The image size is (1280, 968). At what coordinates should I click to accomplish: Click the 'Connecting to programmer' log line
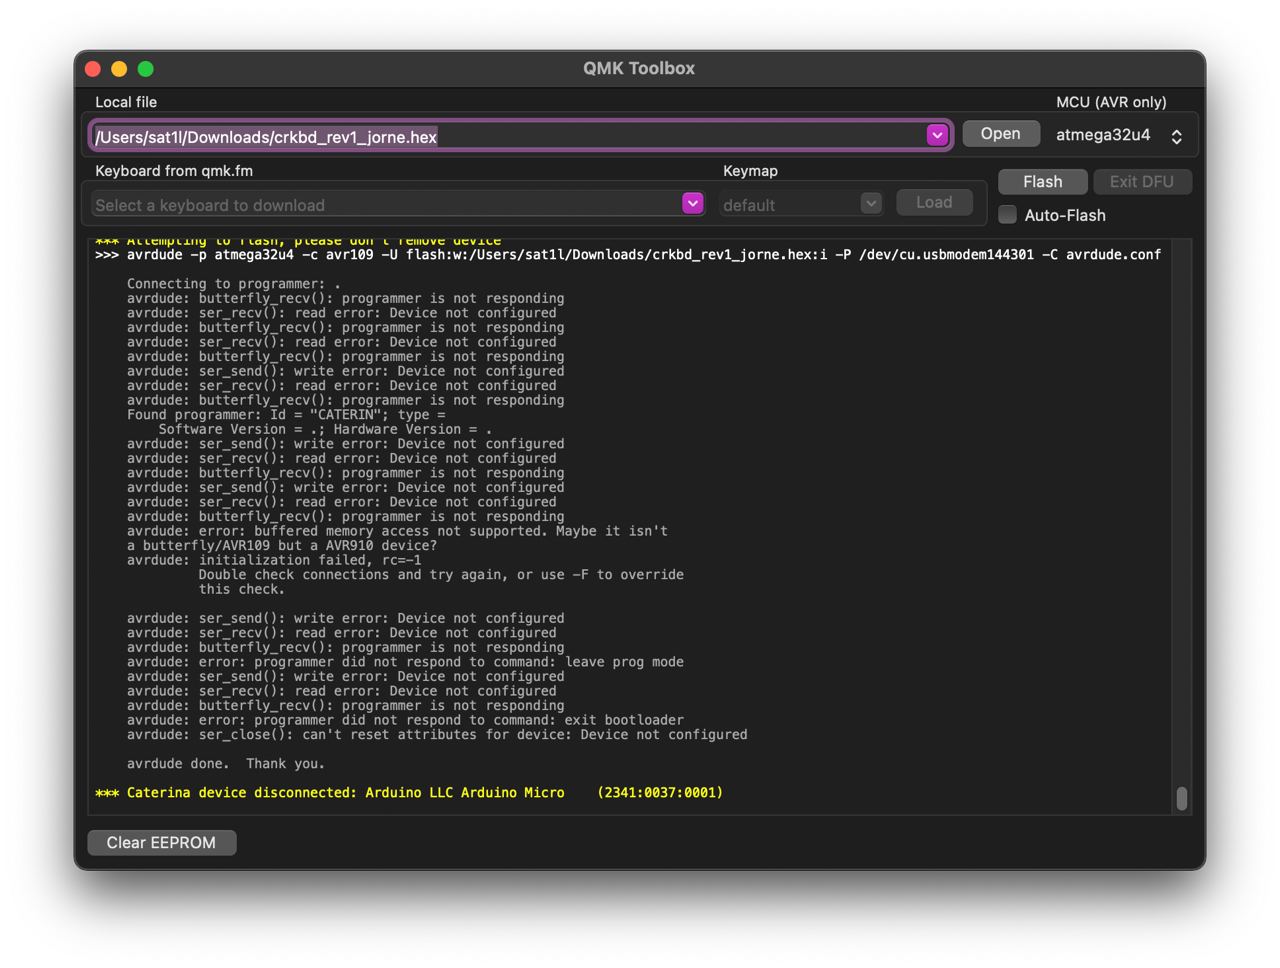(233, 284)
